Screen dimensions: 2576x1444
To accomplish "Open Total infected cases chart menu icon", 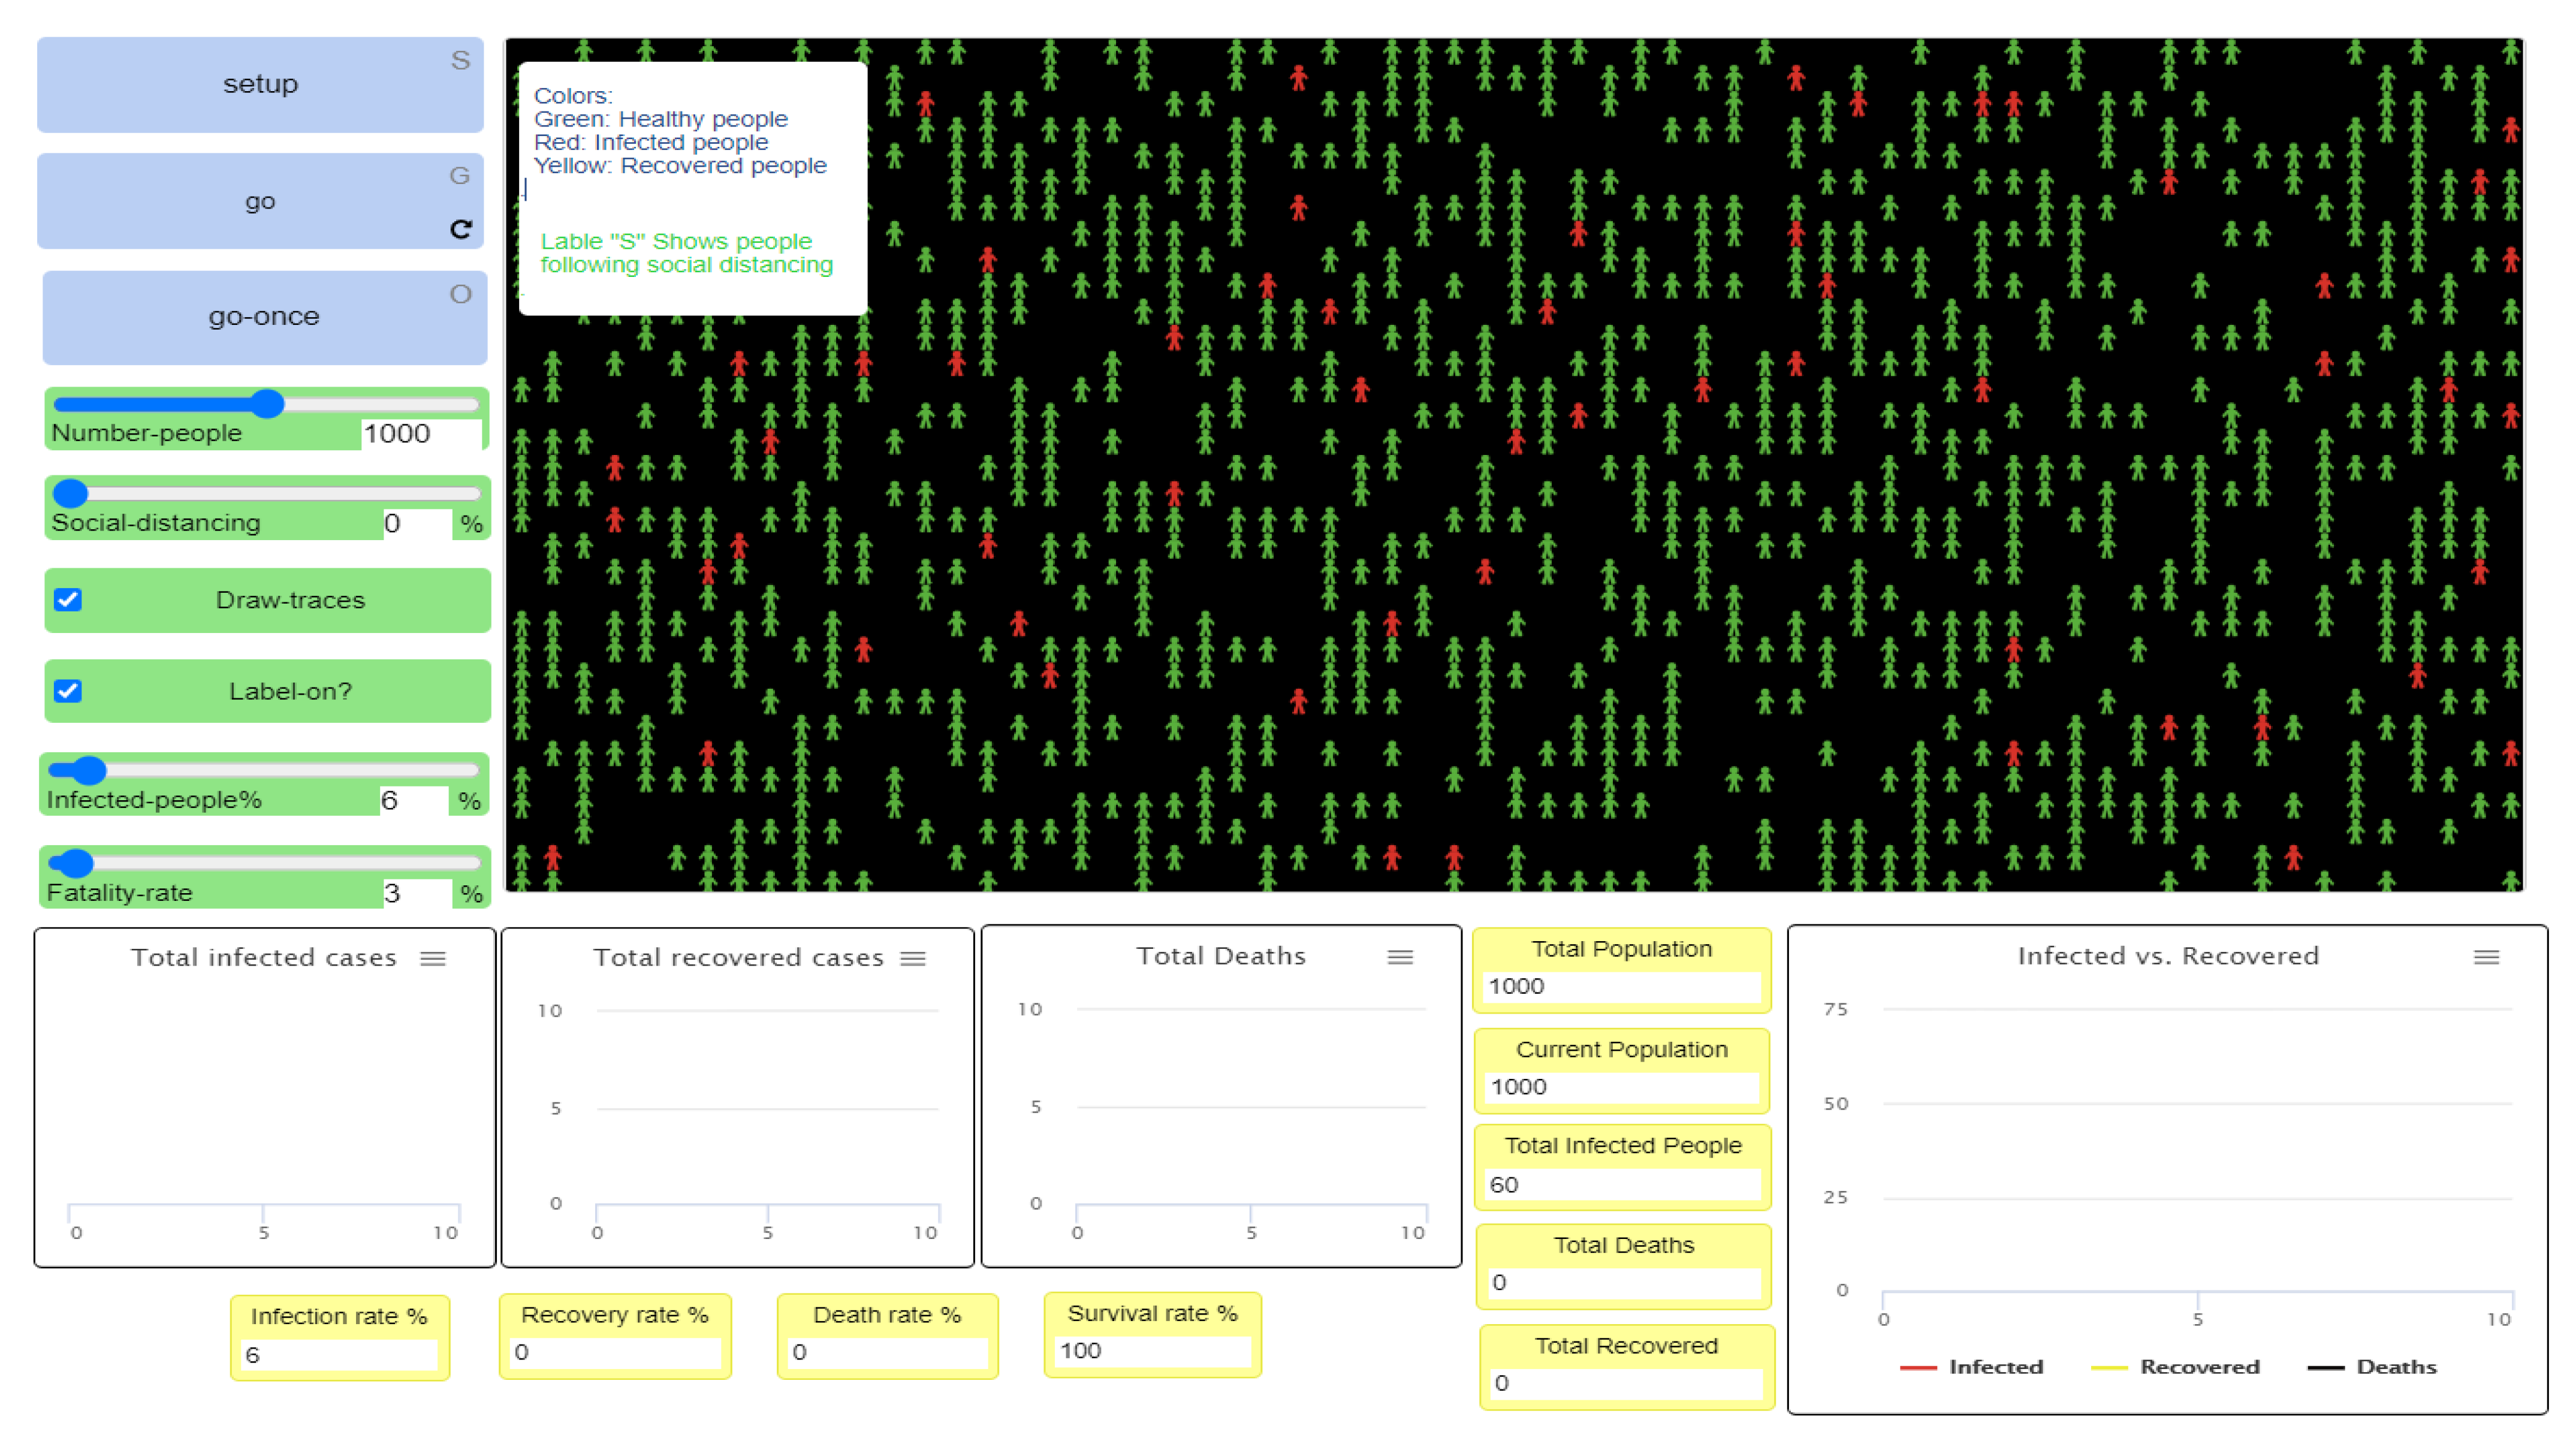I will coord(433,958).
